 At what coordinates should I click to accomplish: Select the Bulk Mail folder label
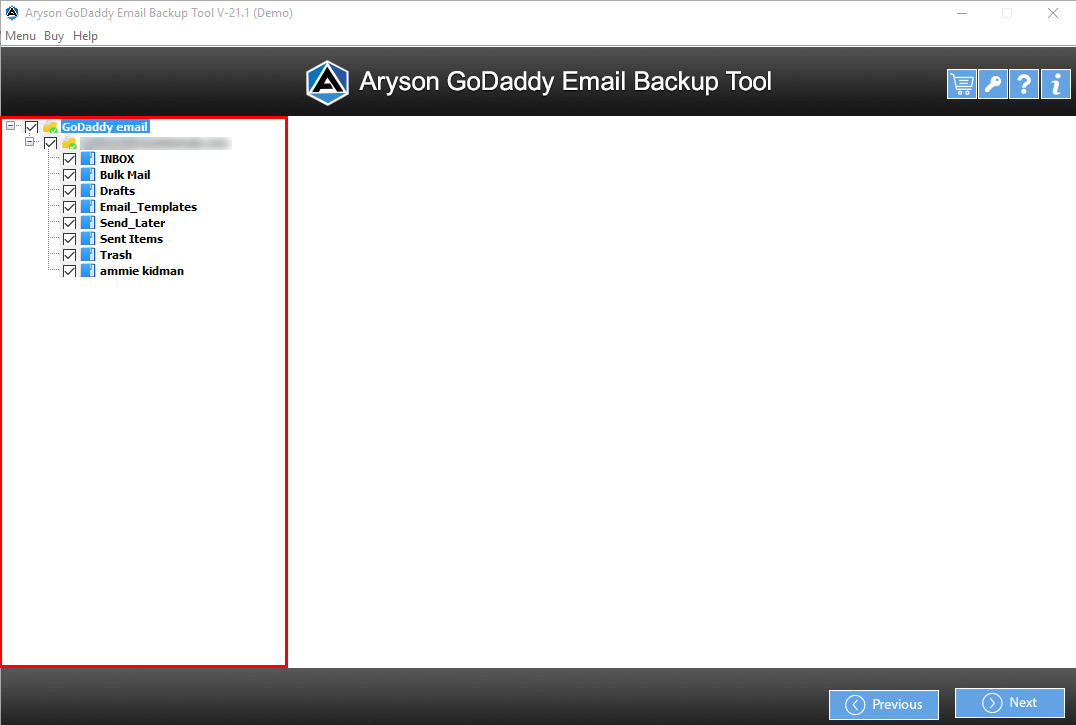(125, 175)
